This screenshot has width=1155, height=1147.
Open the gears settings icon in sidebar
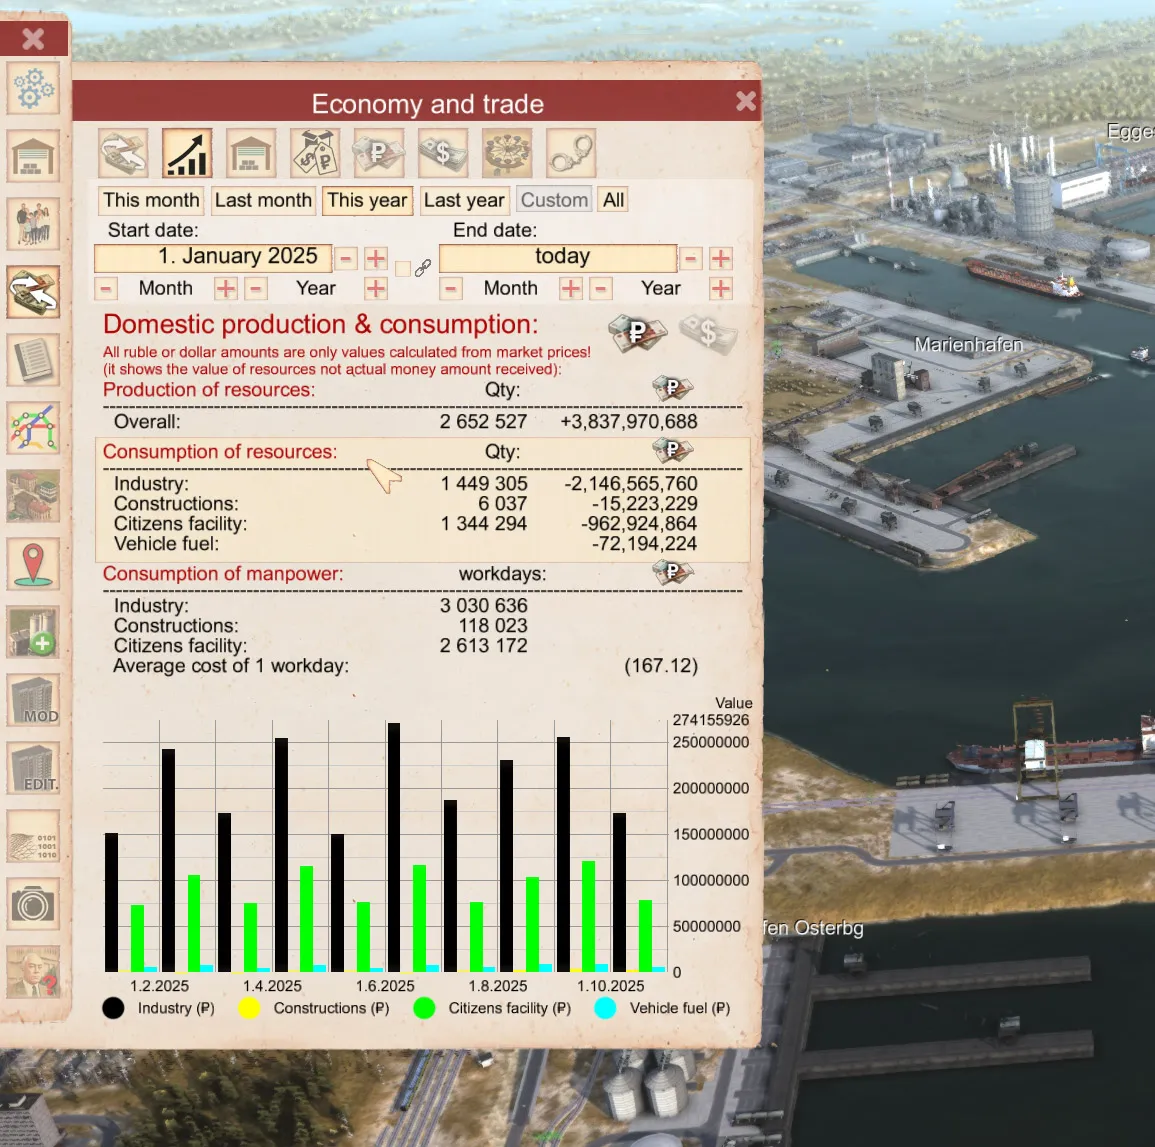tap(33, 90)
